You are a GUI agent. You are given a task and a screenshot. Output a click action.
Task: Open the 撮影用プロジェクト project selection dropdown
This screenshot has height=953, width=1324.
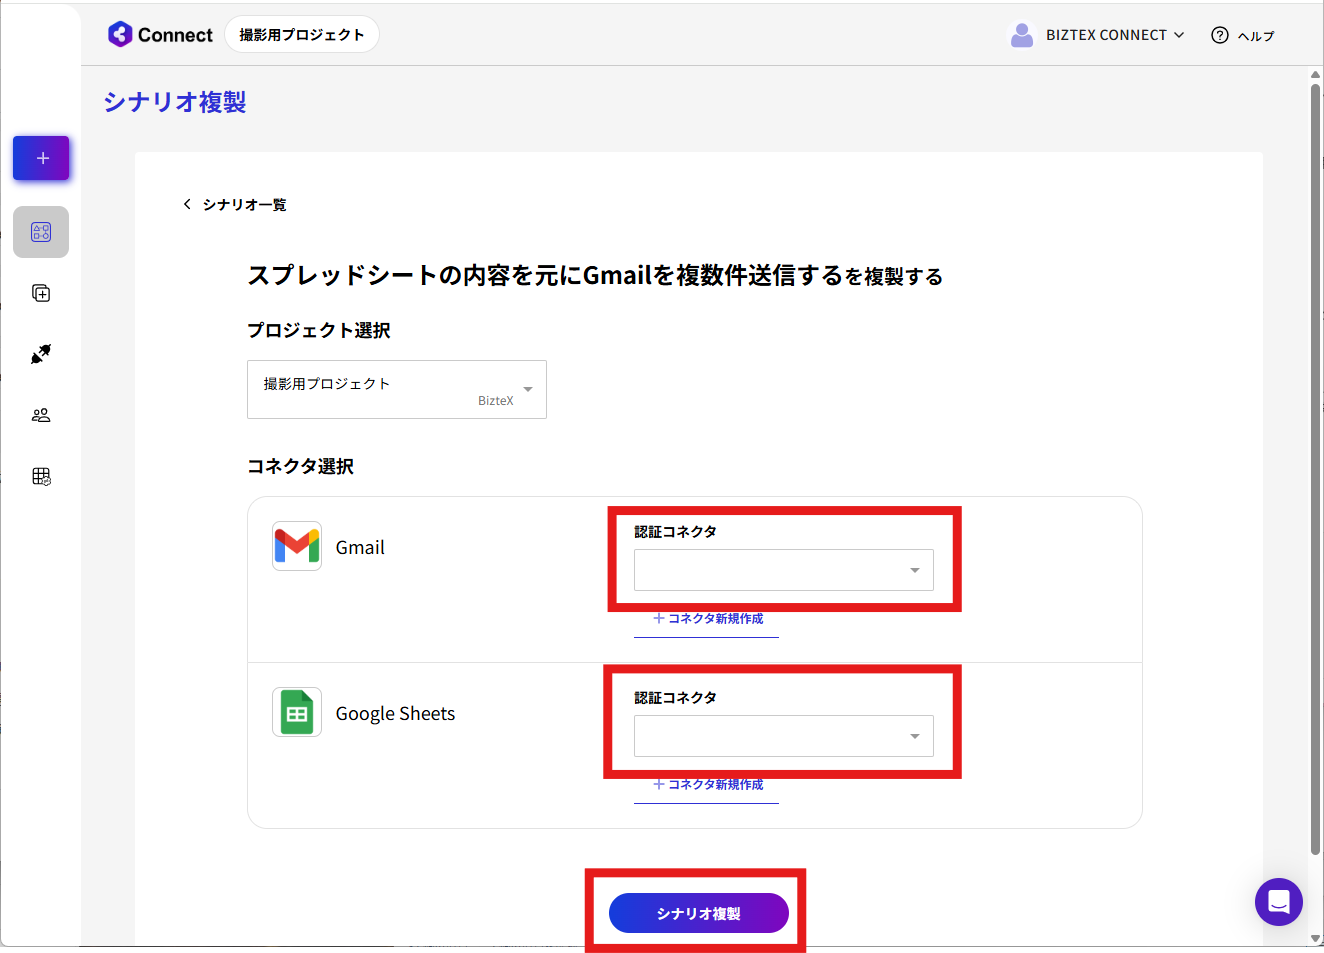tap(397, 389)
